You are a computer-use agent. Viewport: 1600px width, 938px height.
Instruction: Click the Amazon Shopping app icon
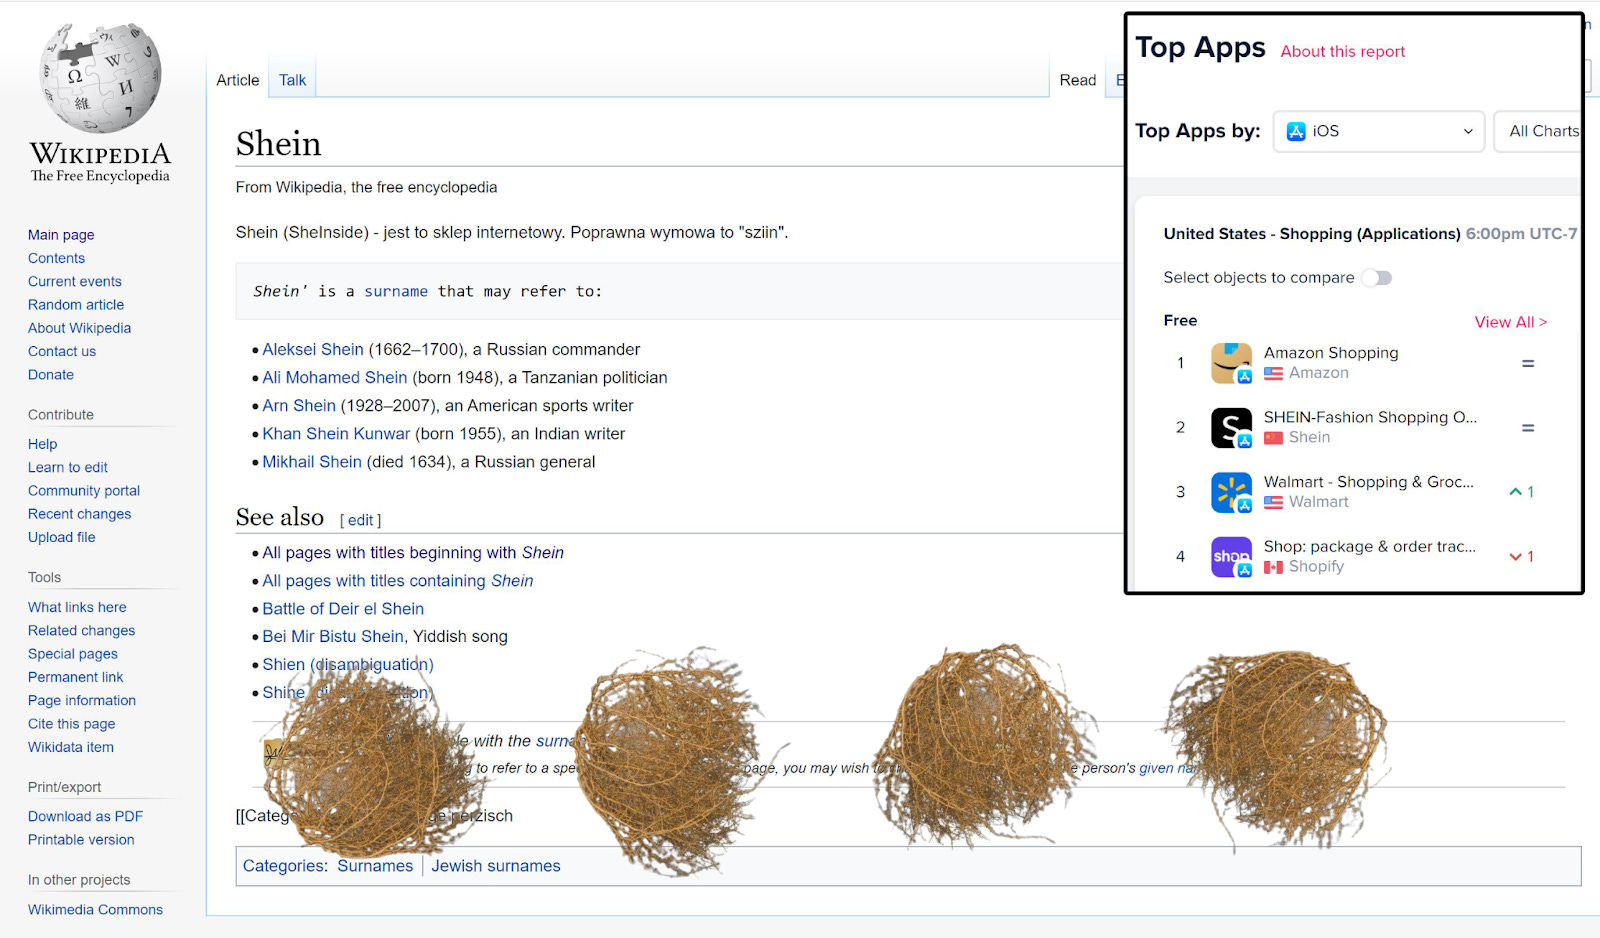[1231, 363]
